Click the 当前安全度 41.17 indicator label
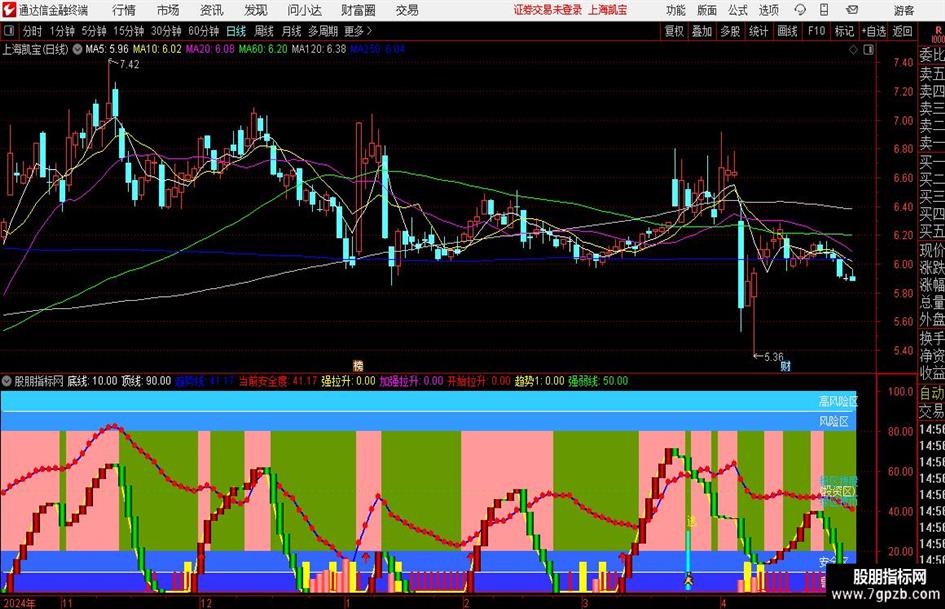Viewport: 945px width, 609px height. [278, 381]
